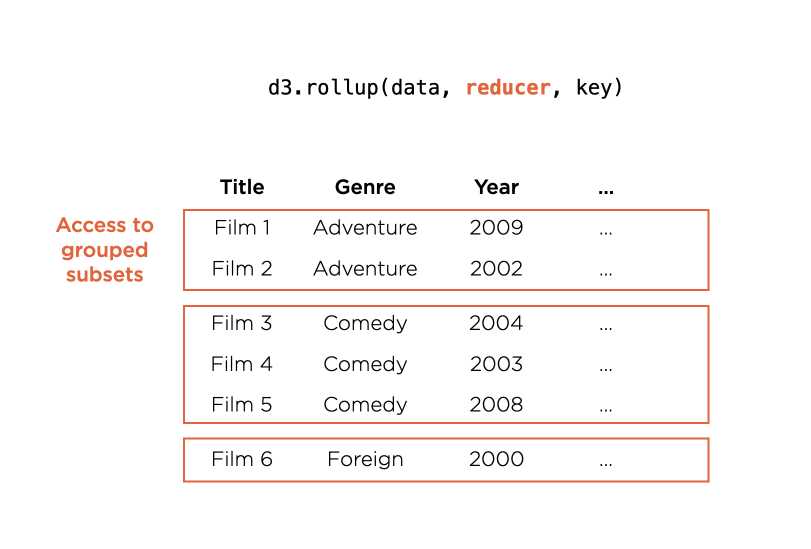Select the 'Film 6' title cell
811x549 pixels.
242,459
